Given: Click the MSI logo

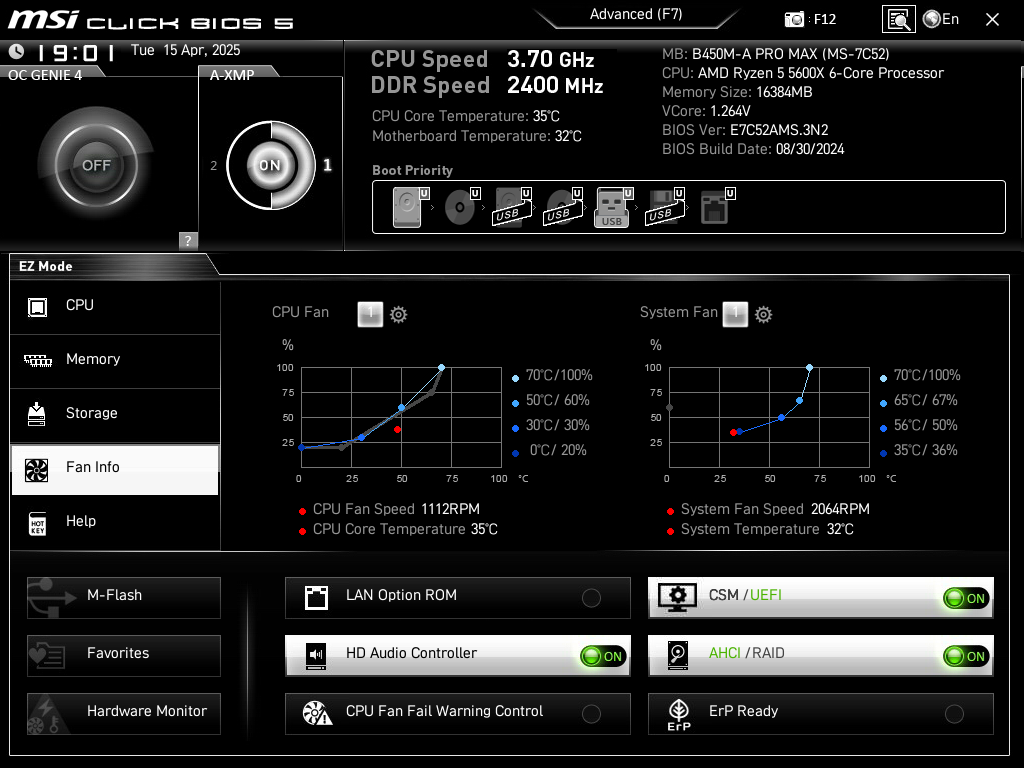Looking at the screenshot, I should pyautogui.click(x=43, y=20).
